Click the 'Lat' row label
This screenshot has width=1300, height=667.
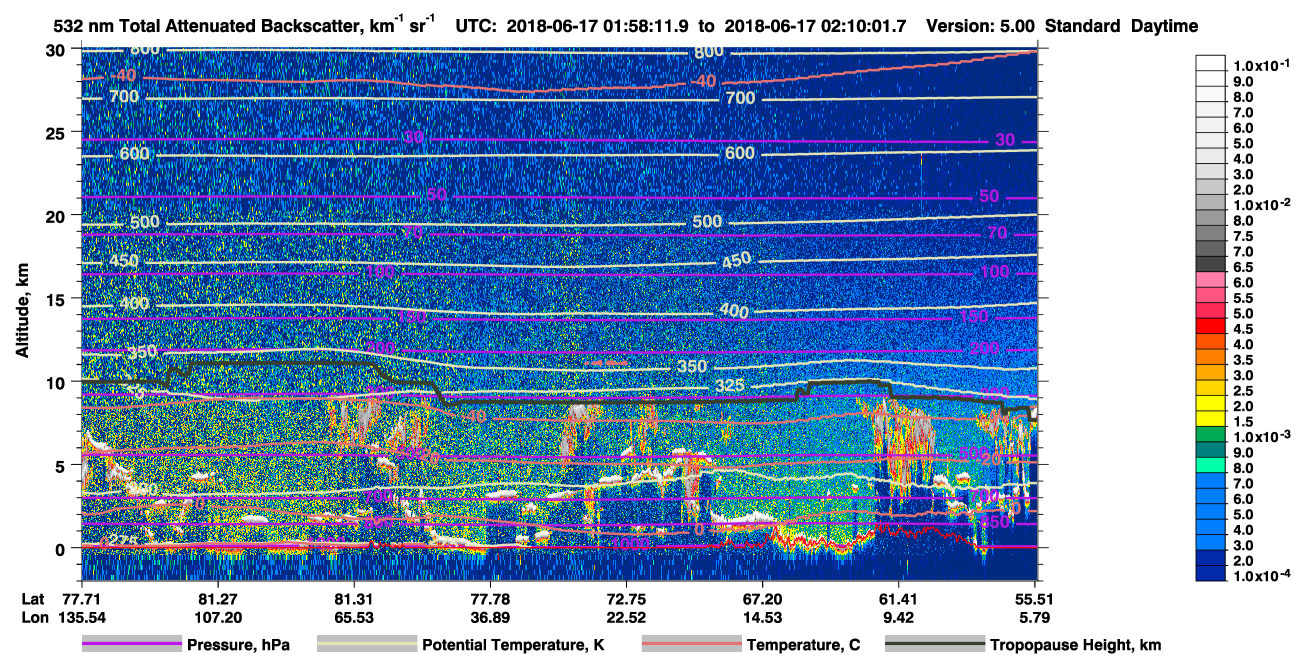(33, 598)
